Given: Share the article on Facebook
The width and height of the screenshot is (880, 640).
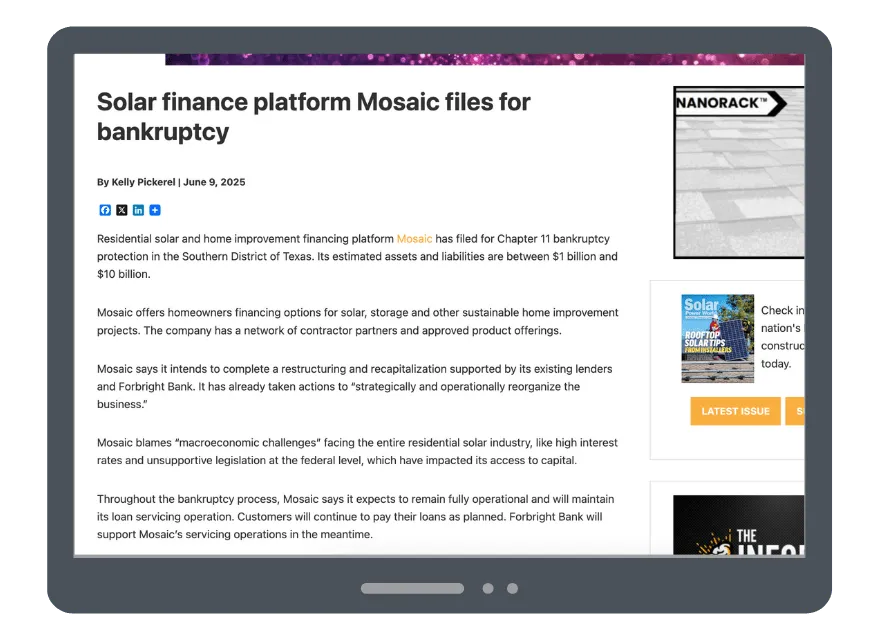Looking at the screenshot, I should tap(105, 210).
